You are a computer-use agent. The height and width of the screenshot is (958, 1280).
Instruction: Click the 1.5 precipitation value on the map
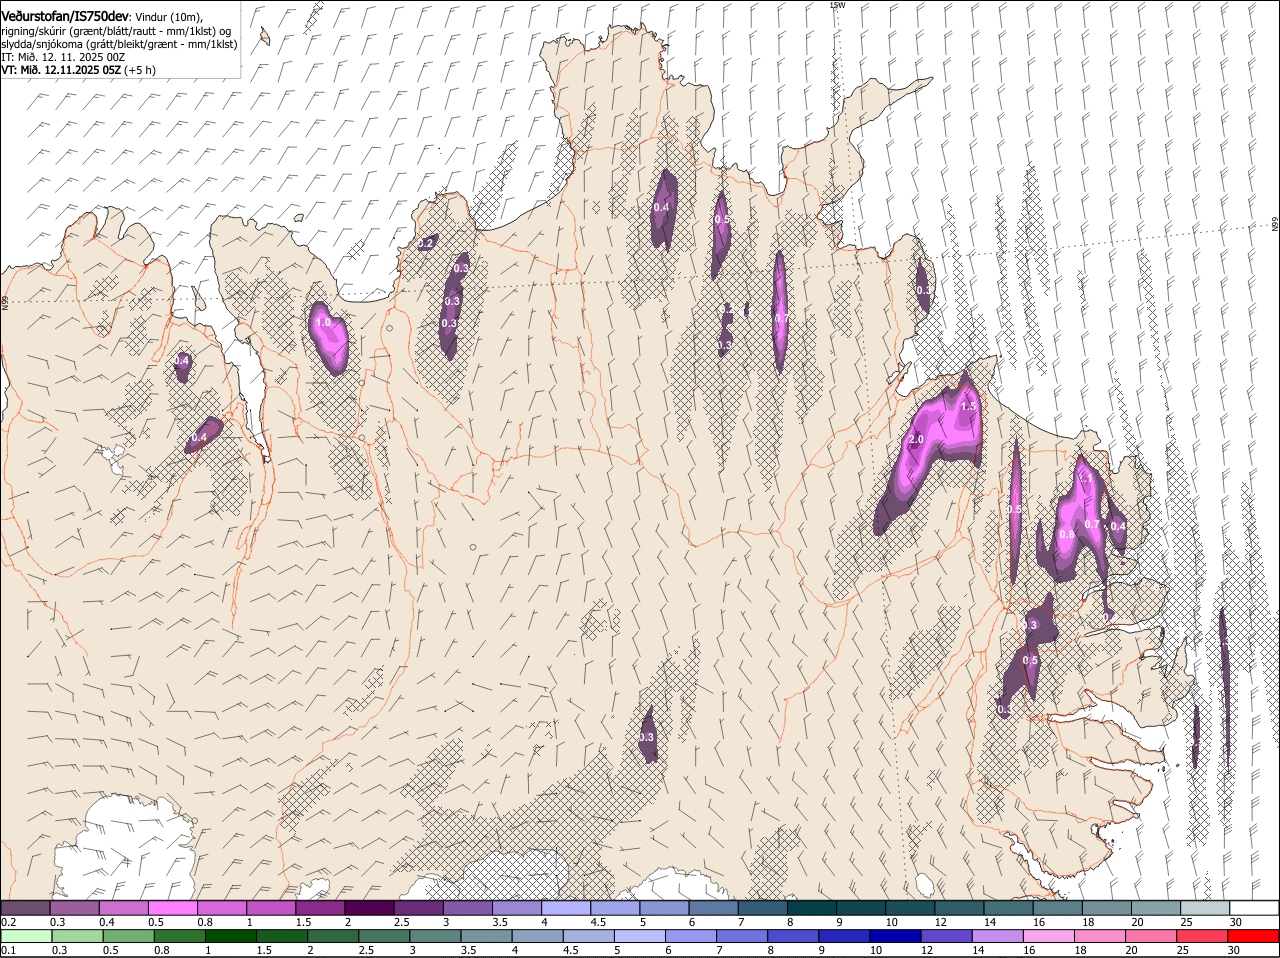pos(968,407)
